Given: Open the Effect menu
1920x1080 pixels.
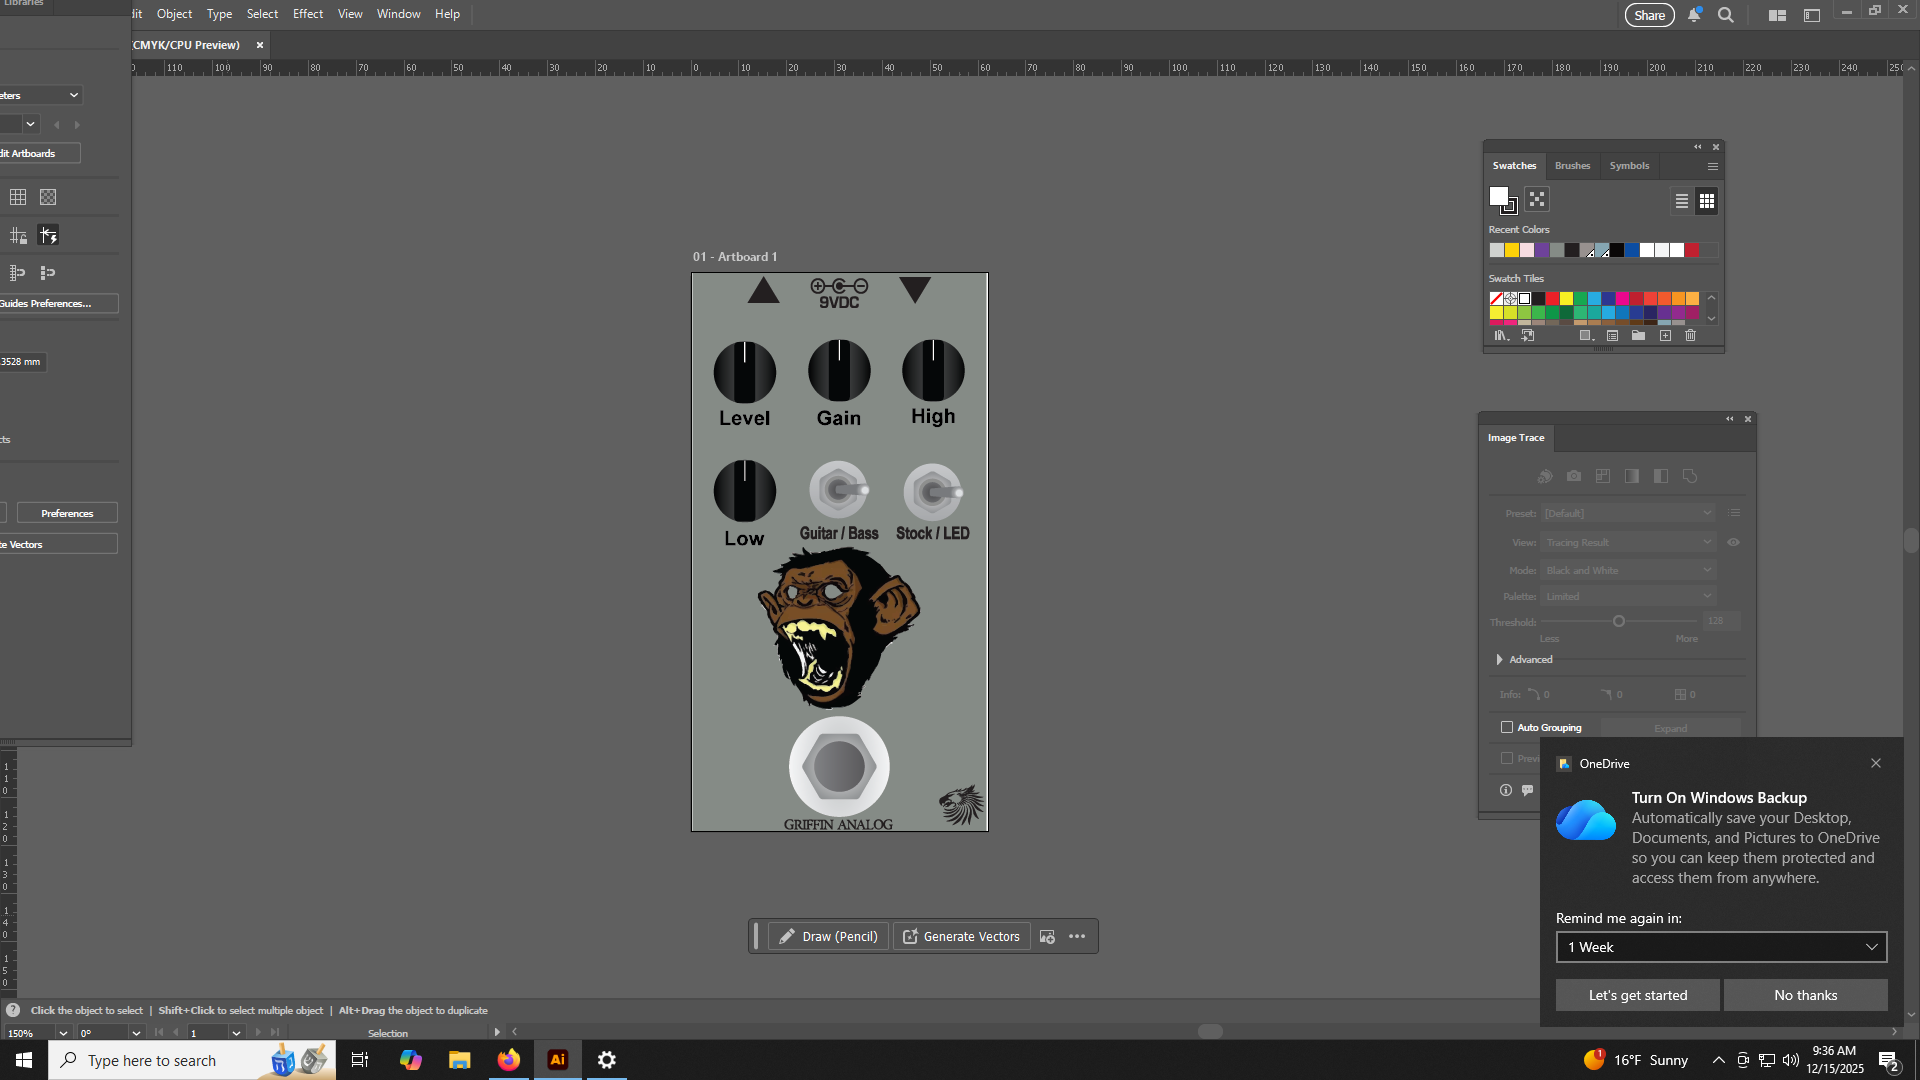Looking at the screenshot, I should point(307,14).
